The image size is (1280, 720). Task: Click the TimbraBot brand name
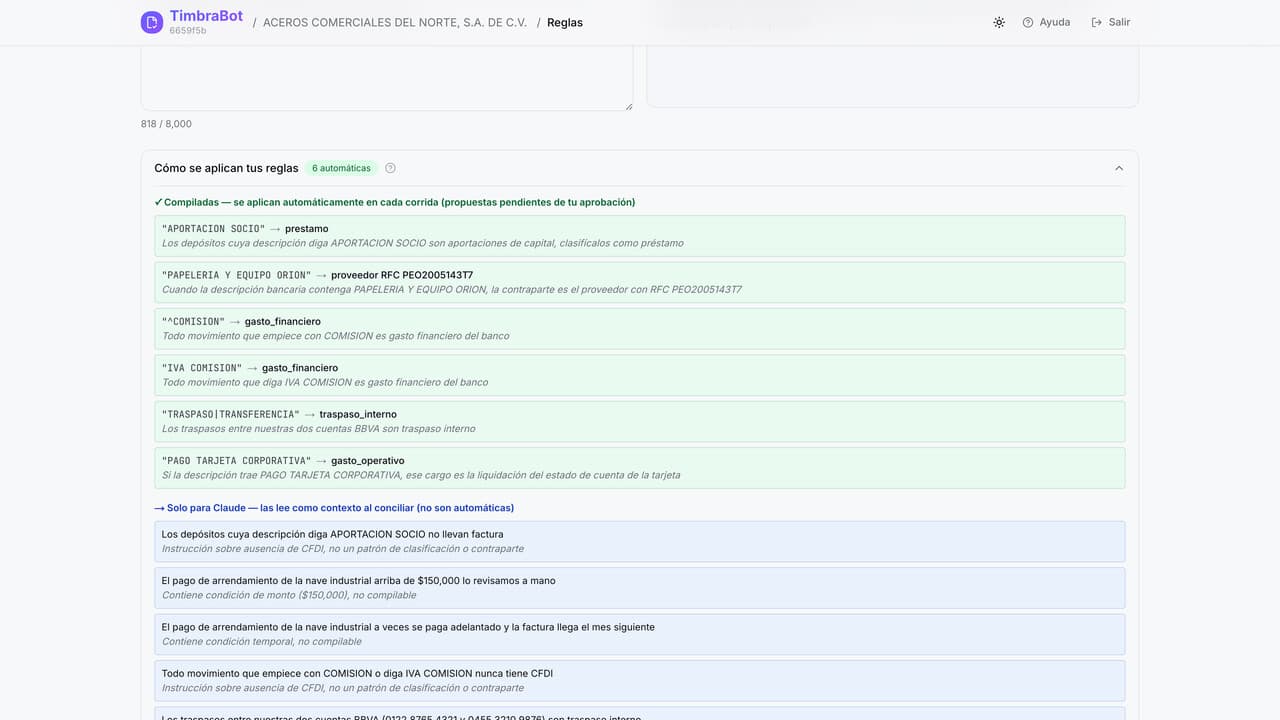[x=206, y=16]
